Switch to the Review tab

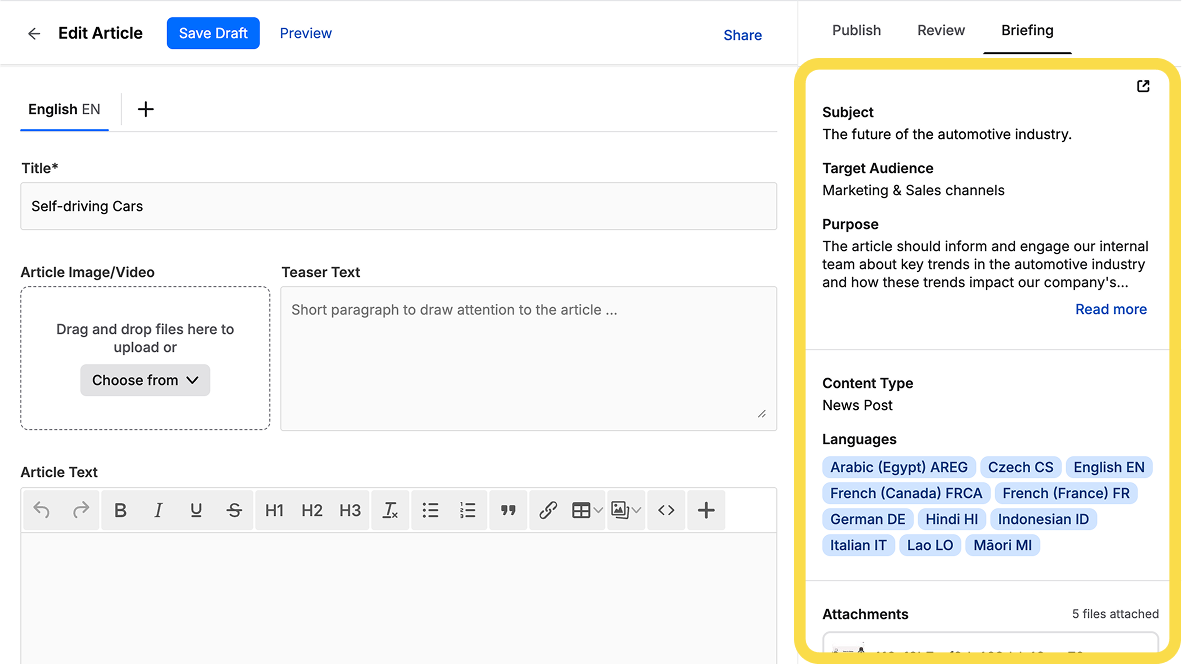[x=941, y=30]
